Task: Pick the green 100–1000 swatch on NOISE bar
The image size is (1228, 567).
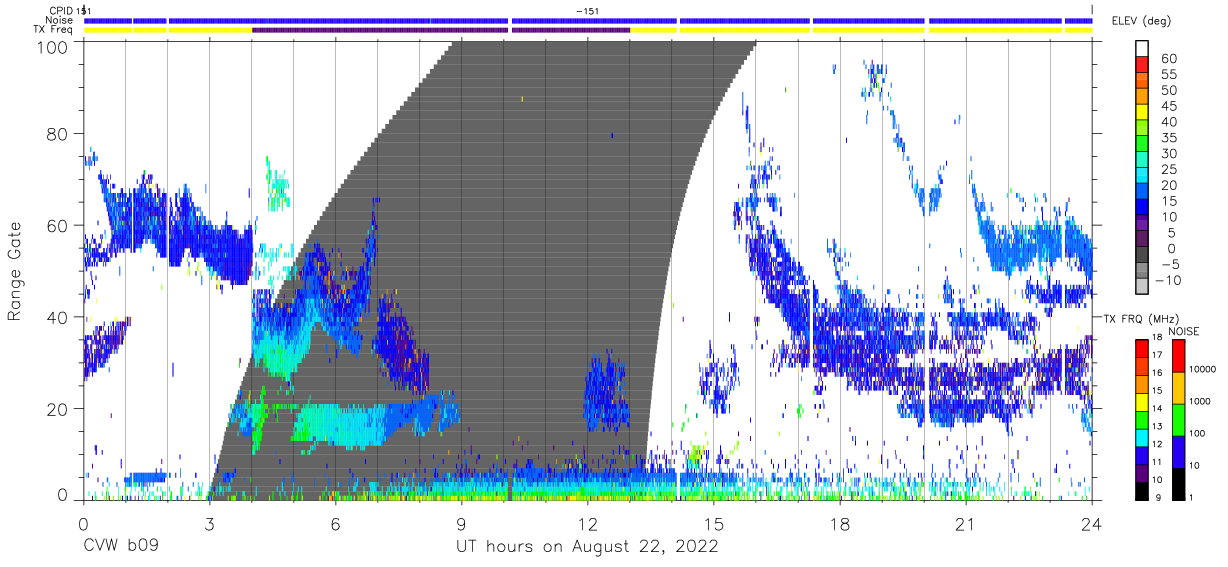Action: click(x=1180, y=419)
